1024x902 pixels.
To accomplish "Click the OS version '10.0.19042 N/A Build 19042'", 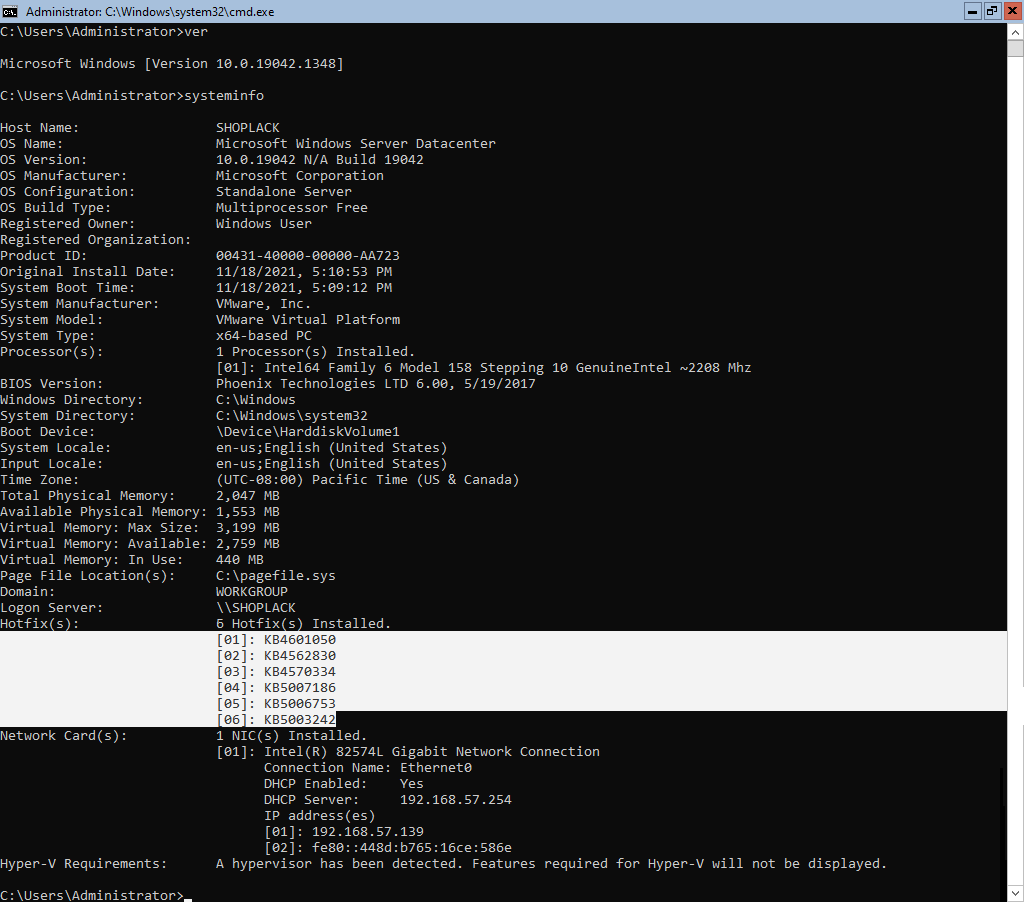I will pyautogui.click(x=320, y=160).
